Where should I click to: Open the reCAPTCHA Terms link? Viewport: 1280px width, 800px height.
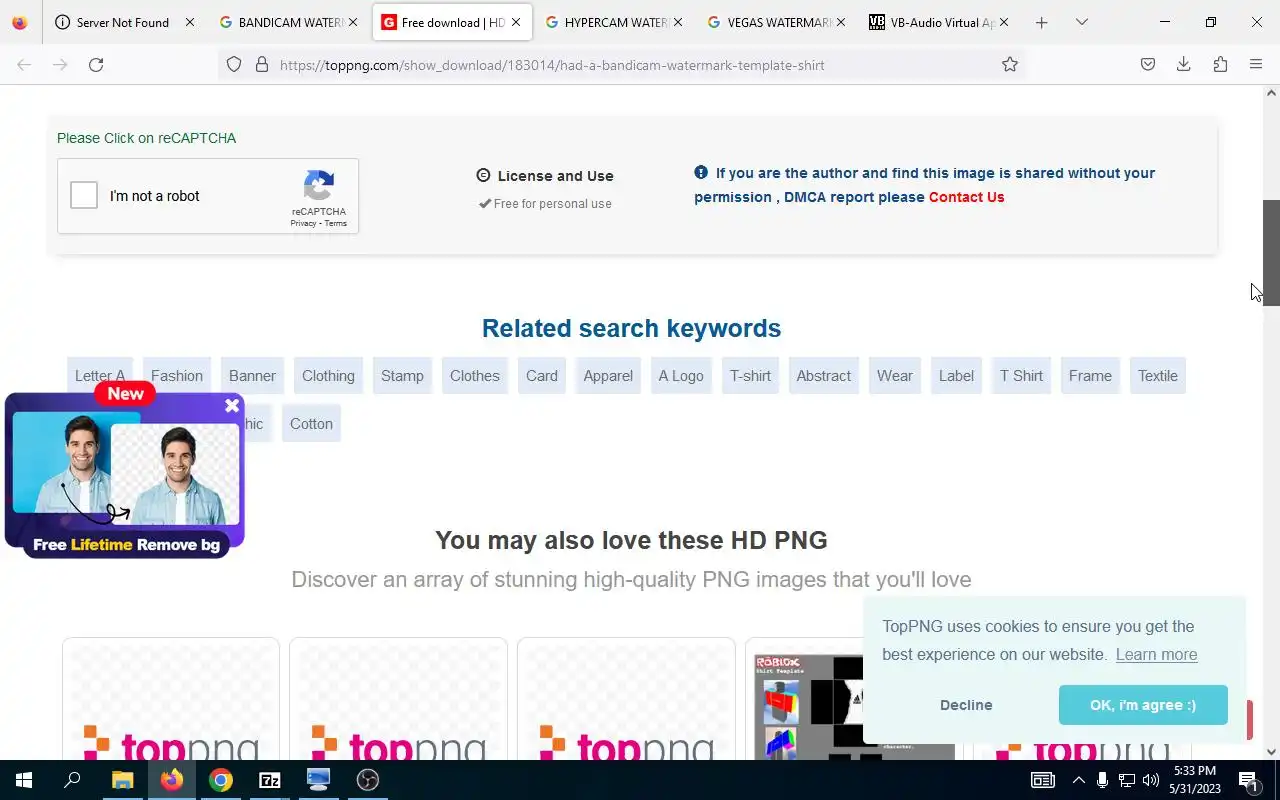click(x=336, y=223)
